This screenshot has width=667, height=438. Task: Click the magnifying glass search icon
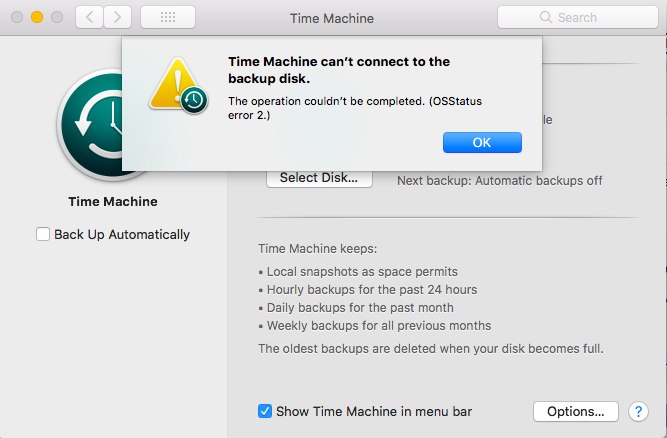(x=545, y=17)
